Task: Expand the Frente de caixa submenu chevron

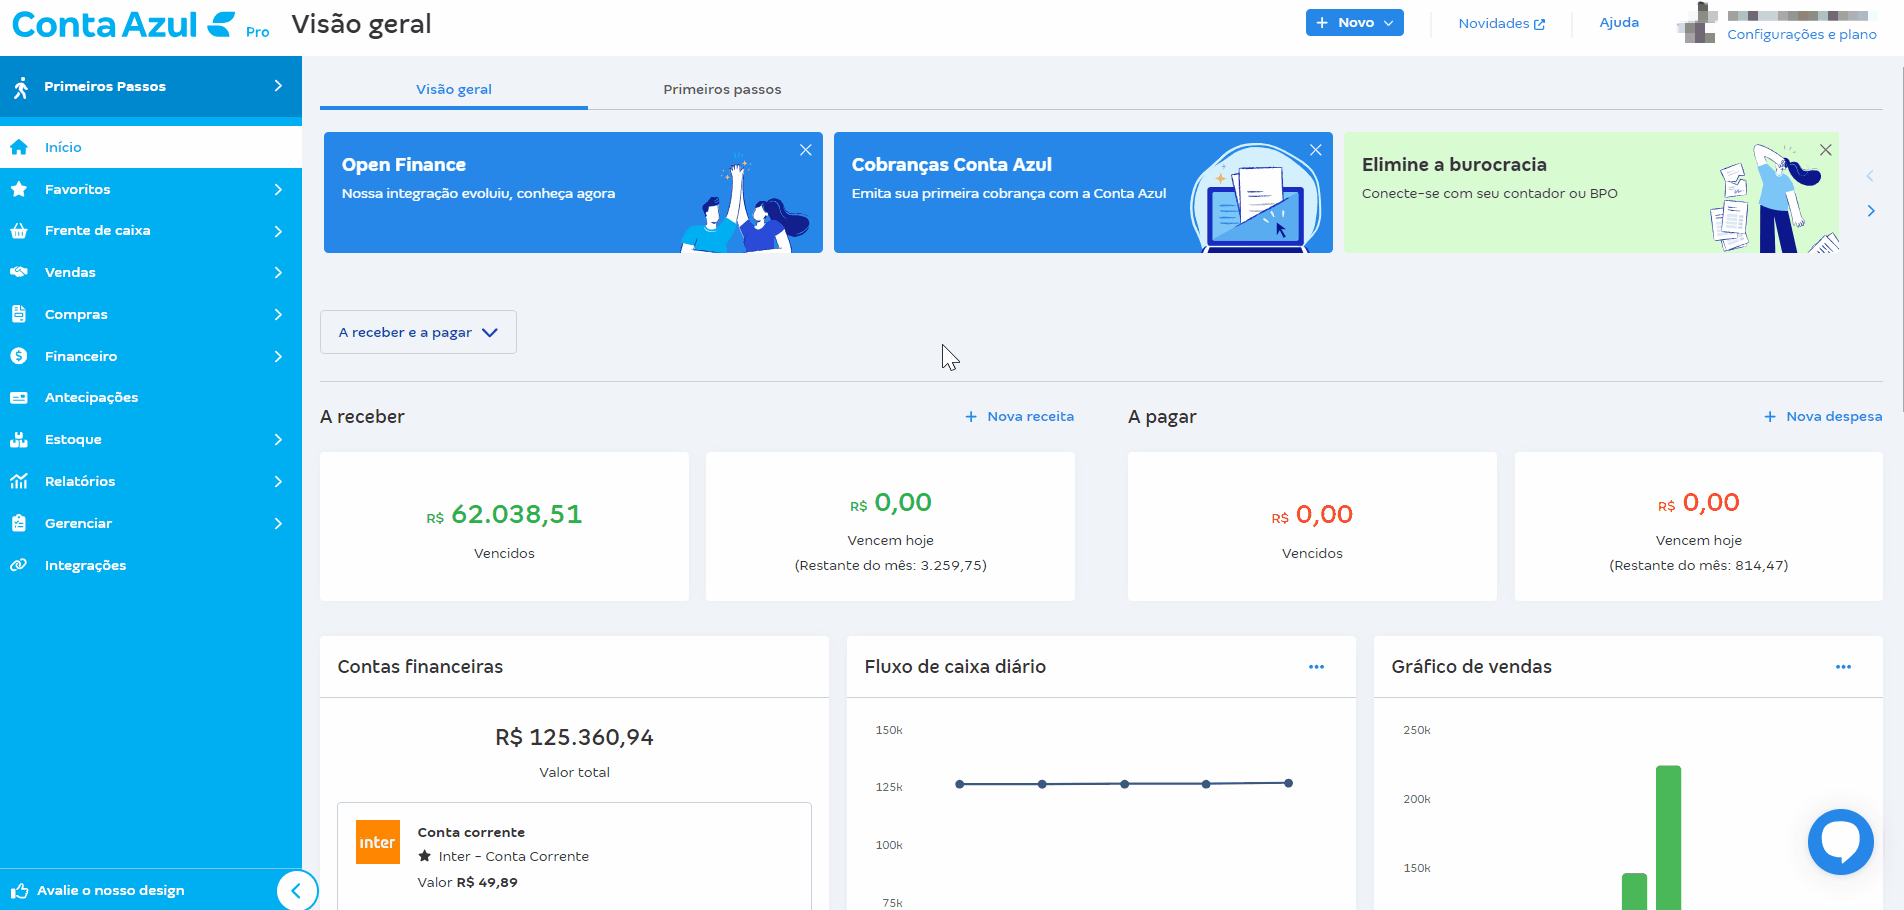Action: tap(278, 231)
